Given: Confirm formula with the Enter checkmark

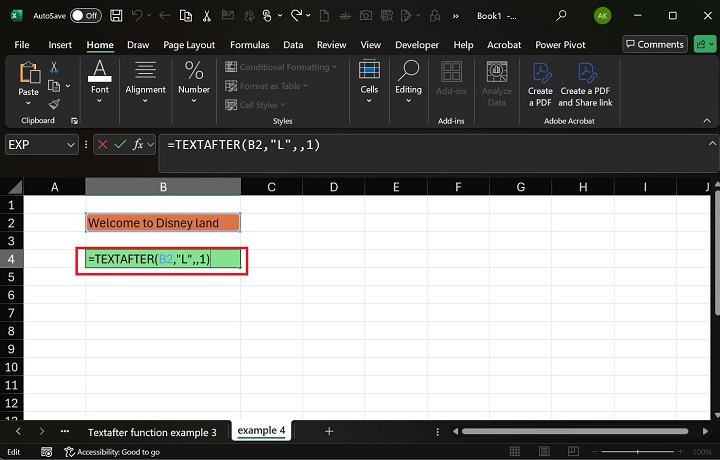Looking at the screenshot, I should click(120, 145).
